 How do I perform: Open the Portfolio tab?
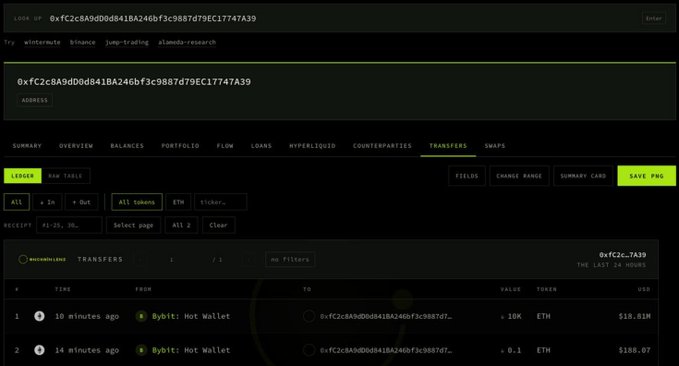click(180, 146)
